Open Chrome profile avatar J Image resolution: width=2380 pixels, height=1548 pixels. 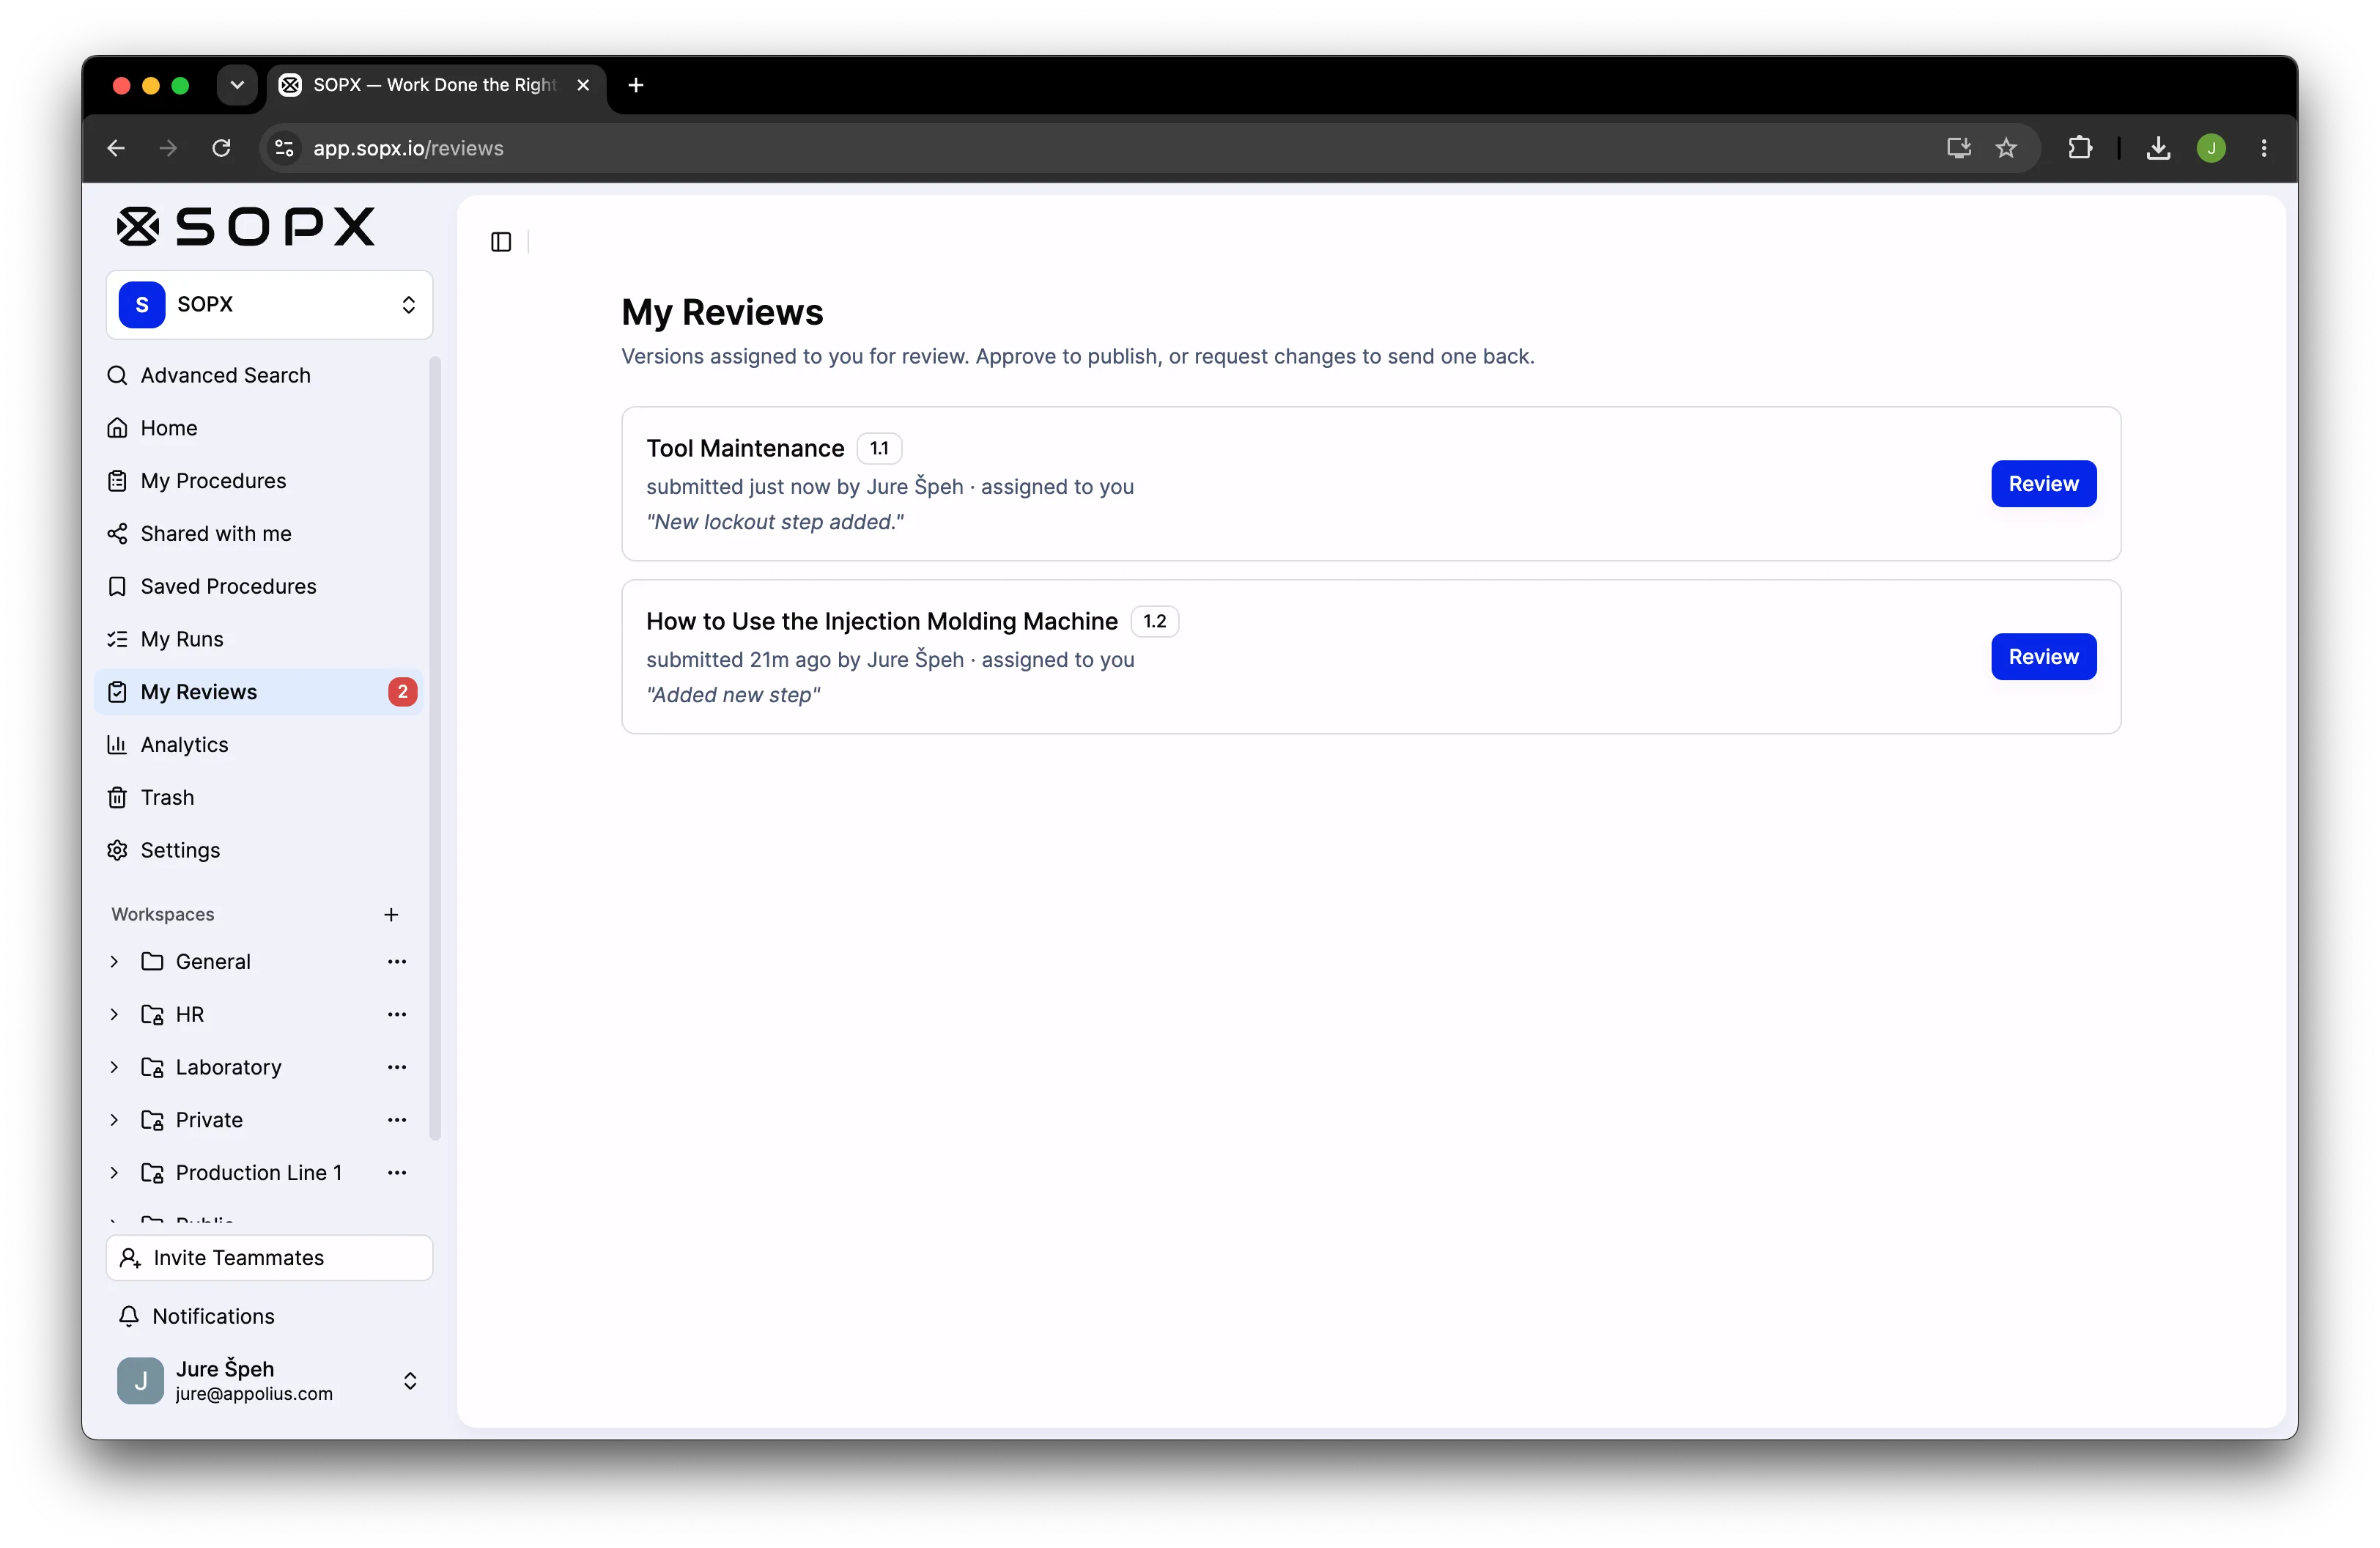[2211, 148]
